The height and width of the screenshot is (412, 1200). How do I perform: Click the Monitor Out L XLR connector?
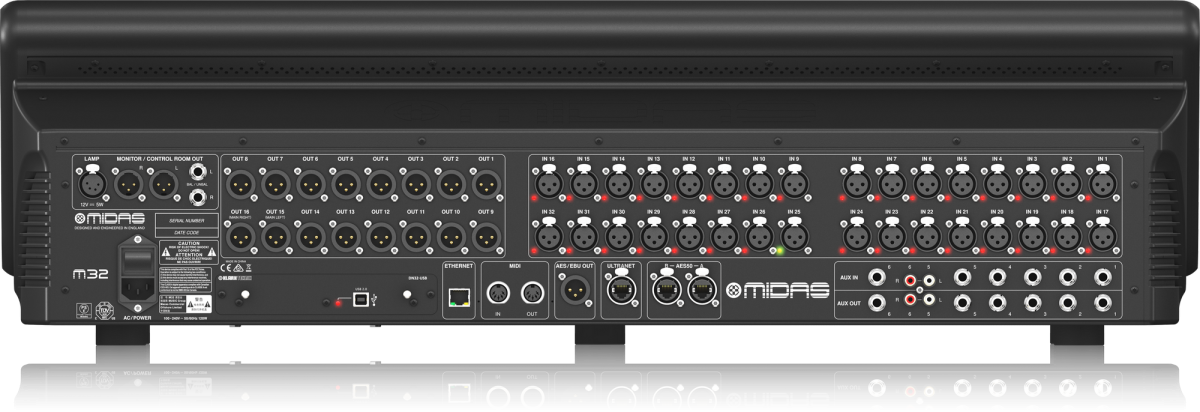(163, 183)
